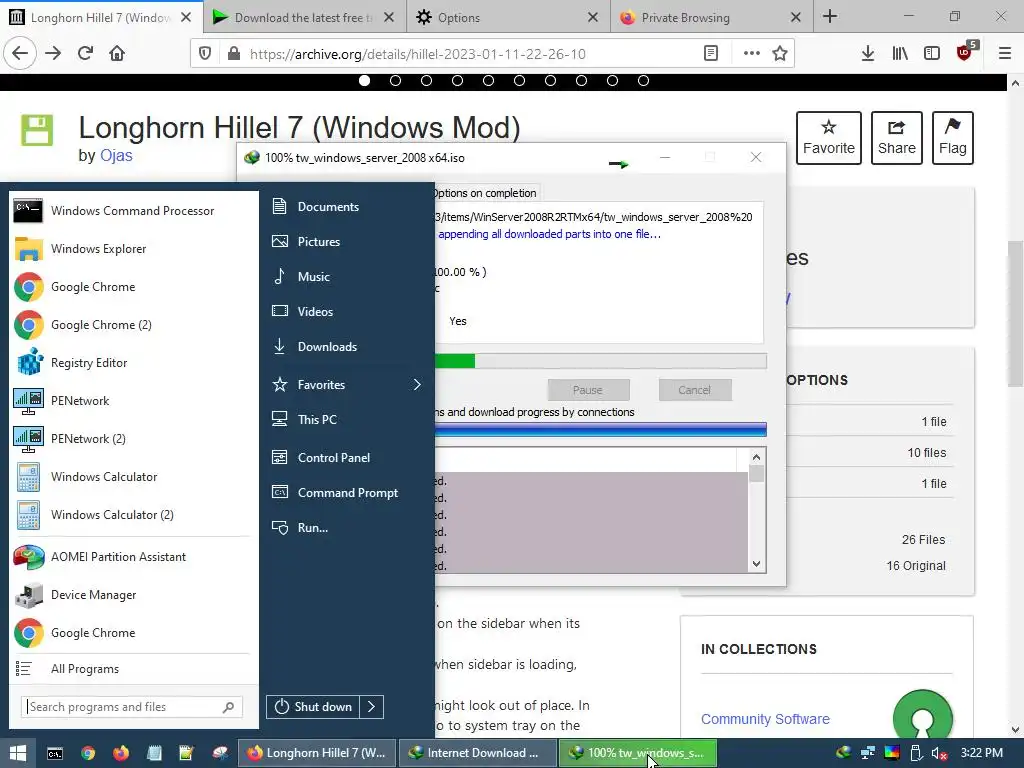Open a new Firefox tab
1024x768 pixels.
coord(830,16)
